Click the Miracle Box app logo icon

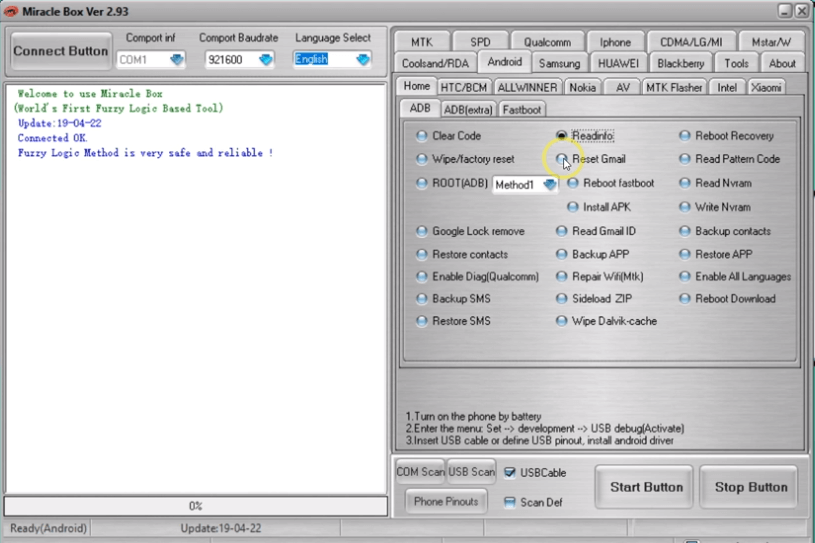(x=10, y=11)
